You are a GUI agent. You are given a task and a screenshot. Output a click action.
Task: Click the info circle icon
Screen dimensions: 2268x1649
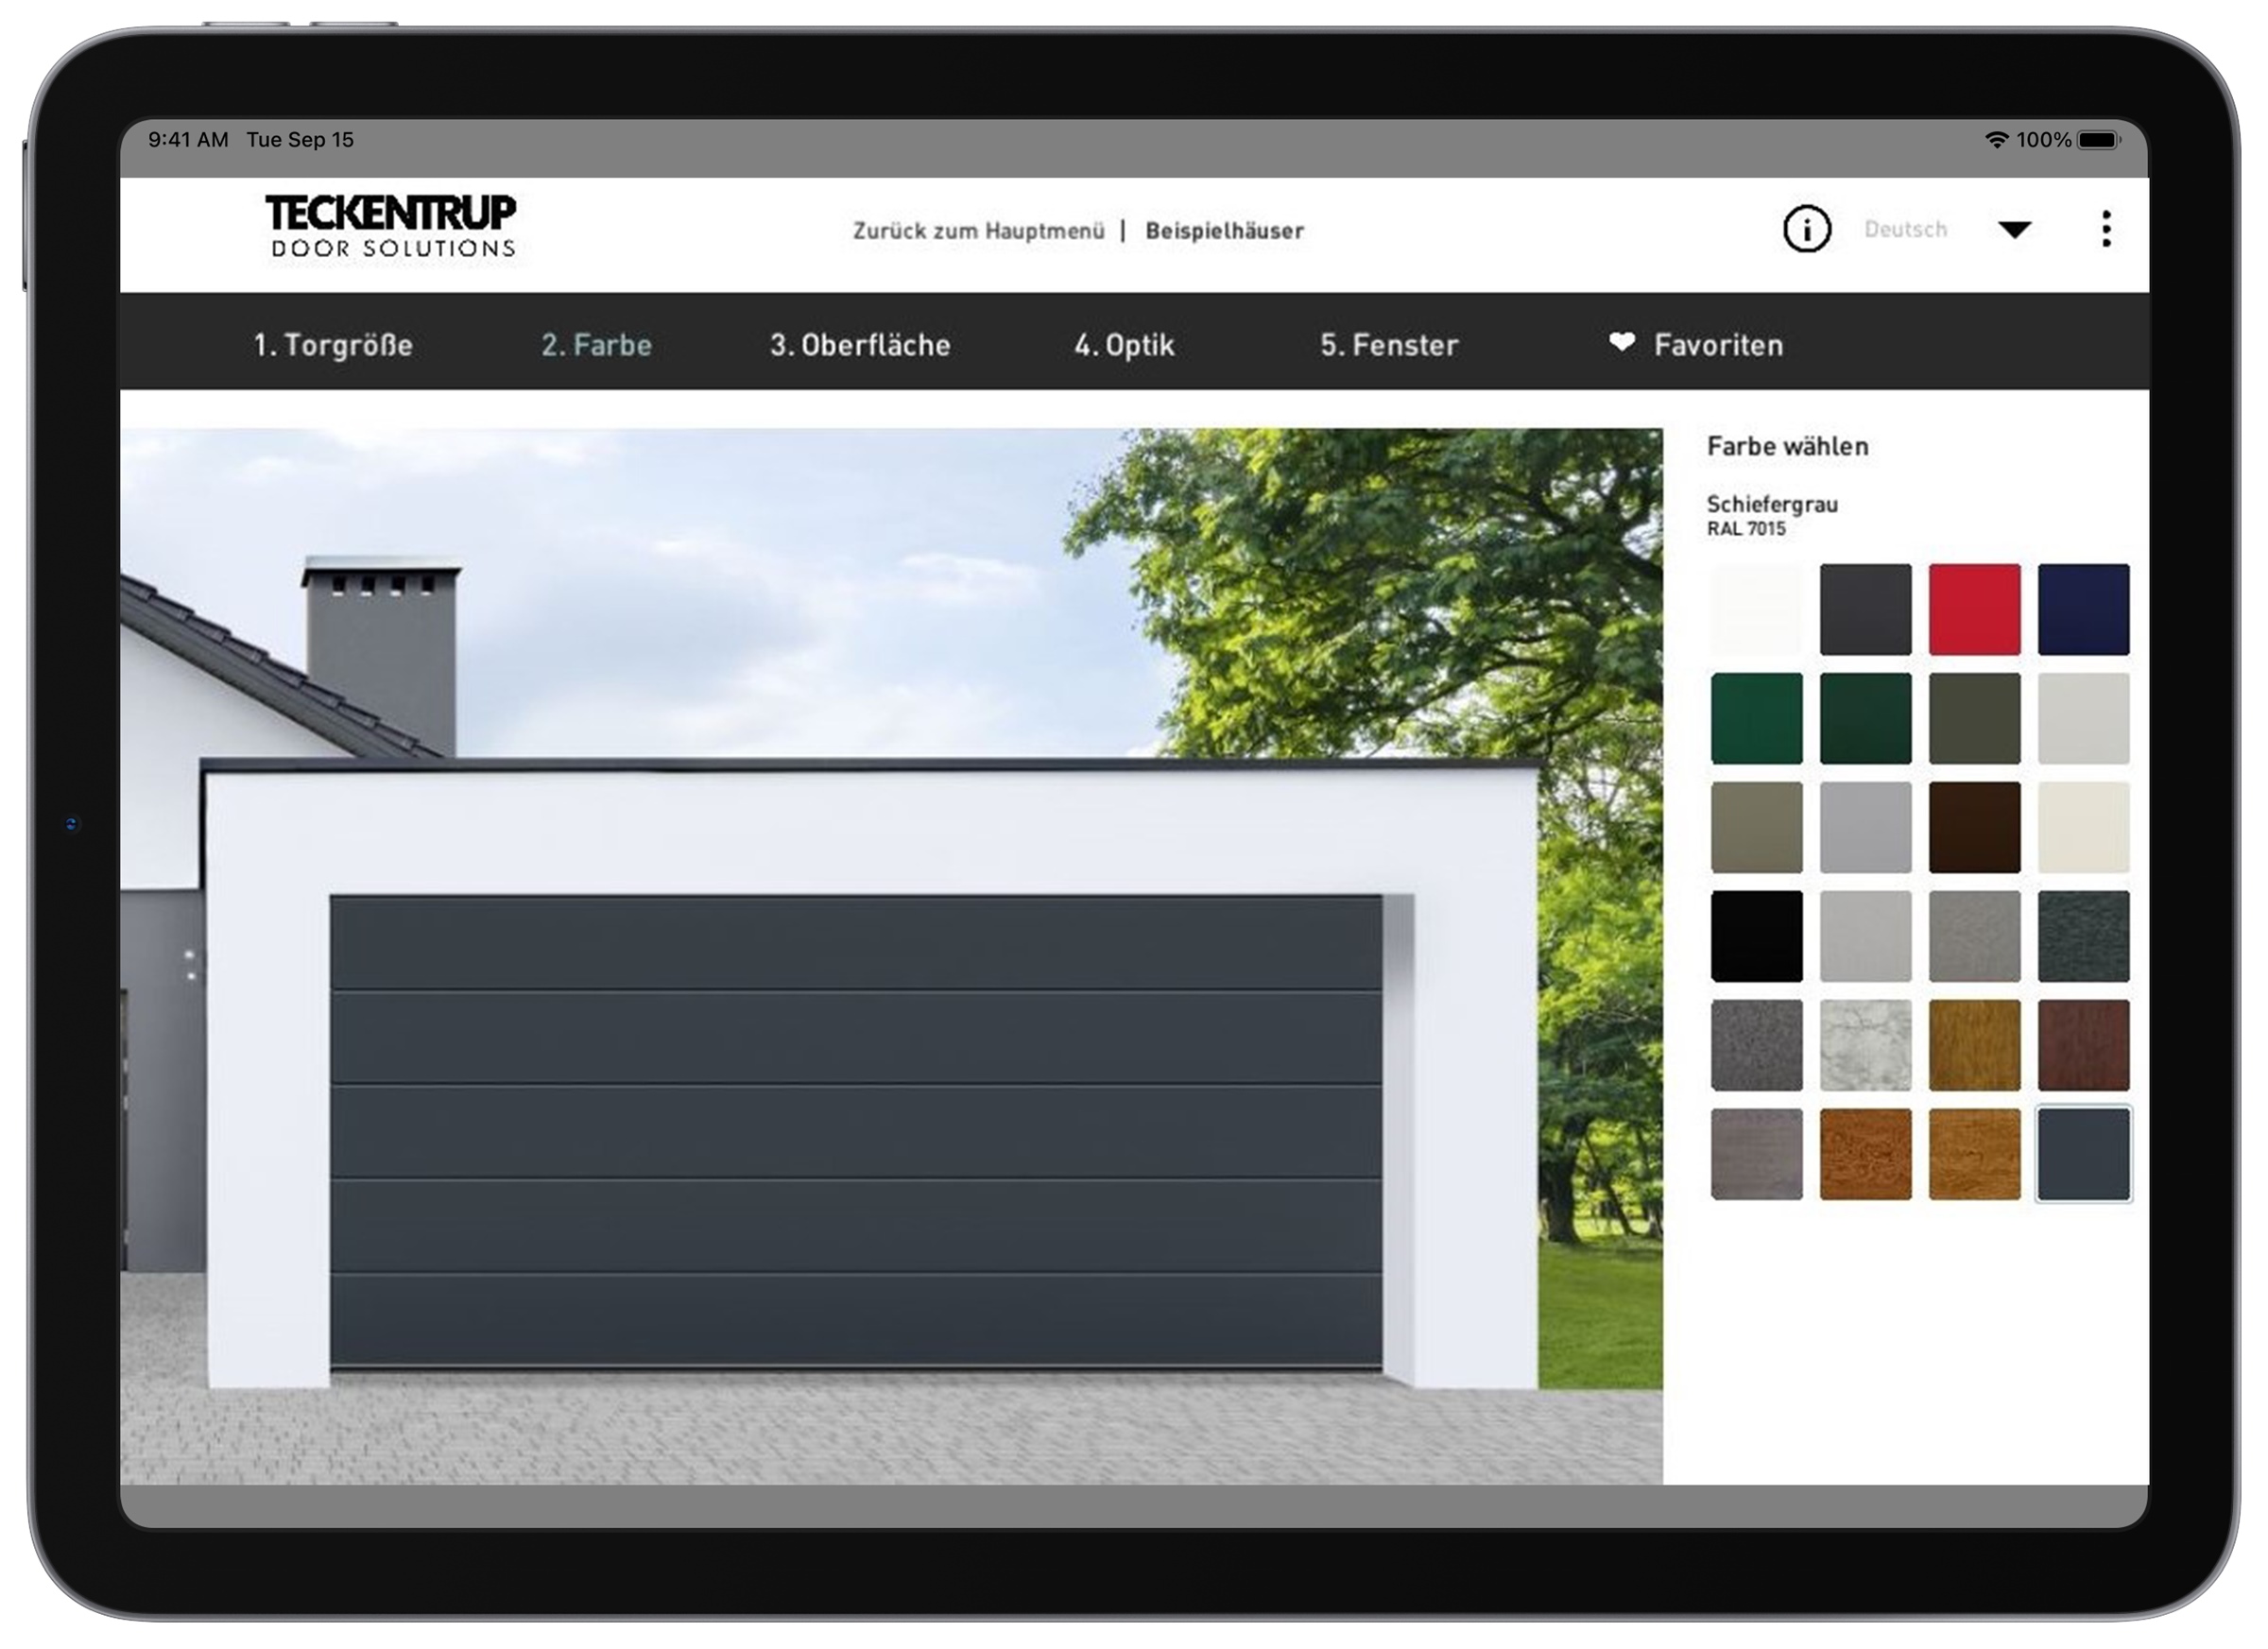click(1806, 229)
